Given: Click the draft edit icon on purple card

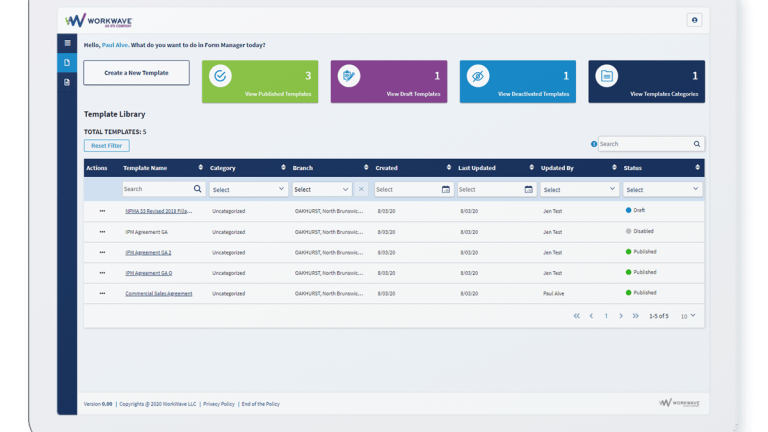Looking at the screenshot, I should pos(349,76).
